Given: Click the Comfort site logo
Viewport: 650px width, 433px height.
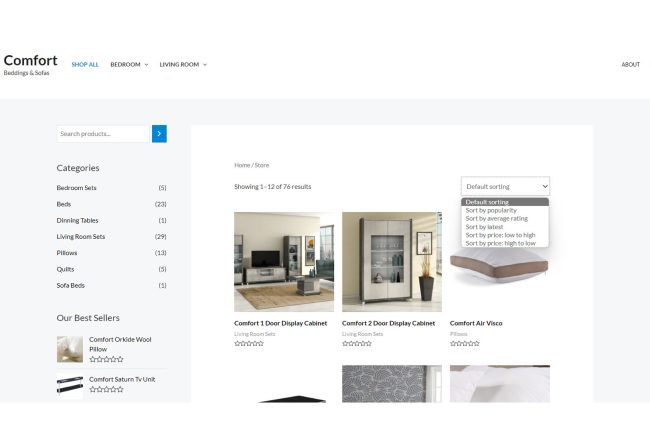Looking at the screenshot, I should point(30,61).
